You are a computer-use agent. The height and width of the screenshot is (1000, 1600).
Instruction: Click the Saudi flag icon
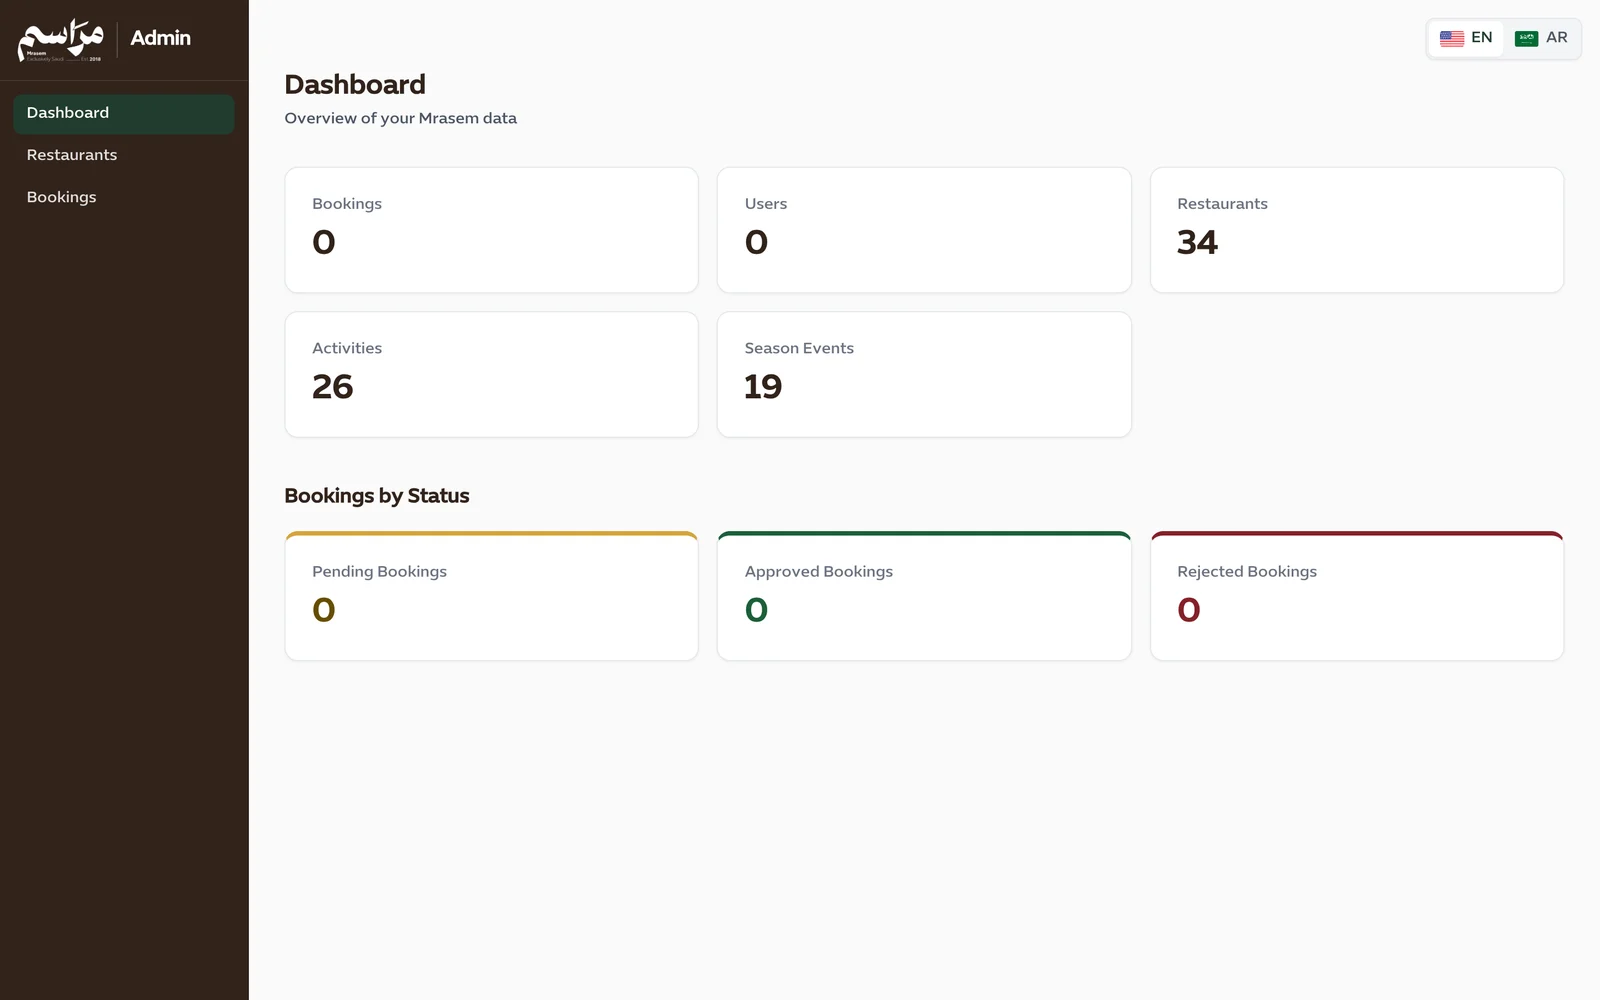(1526, 38)
